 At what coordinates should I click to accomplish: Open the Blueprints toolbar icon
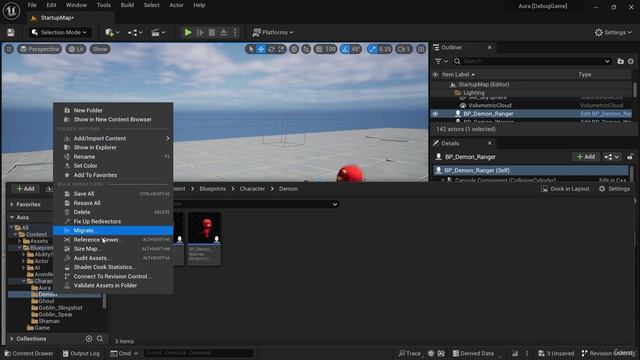tap(135, 32)
